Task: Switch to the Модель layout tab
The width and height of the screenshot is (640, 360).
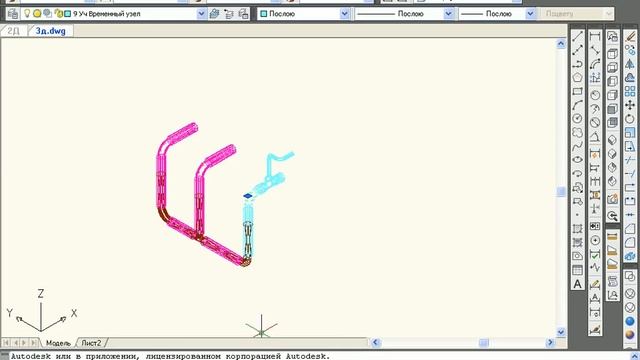Action: (58, 343)
